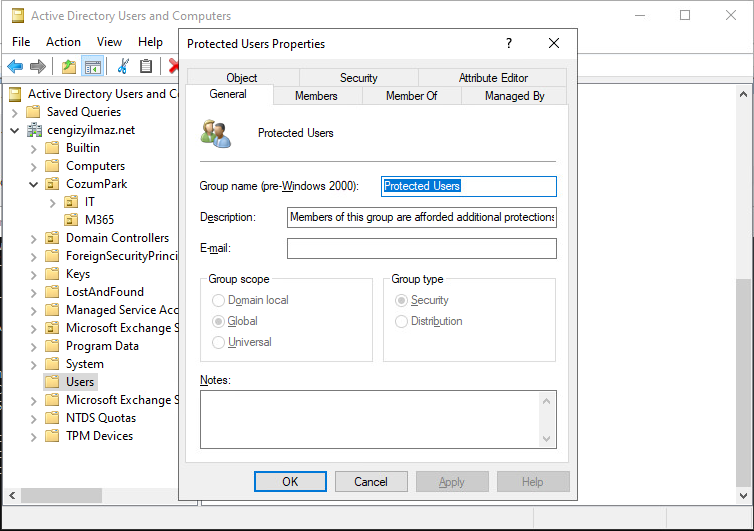Click the Cut scissors toolbar icon
The image size is (754, 531).
[x=123, y=67]
